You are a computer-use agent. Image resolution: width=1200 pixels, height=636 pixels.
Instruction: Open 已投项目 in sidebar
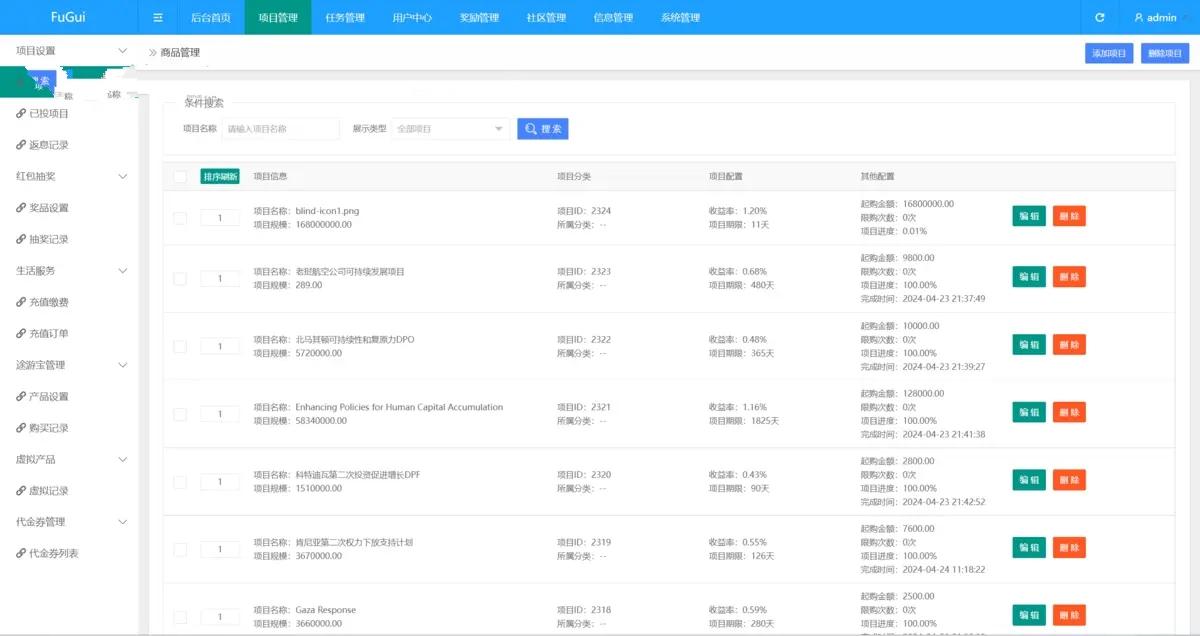[49, 114]
